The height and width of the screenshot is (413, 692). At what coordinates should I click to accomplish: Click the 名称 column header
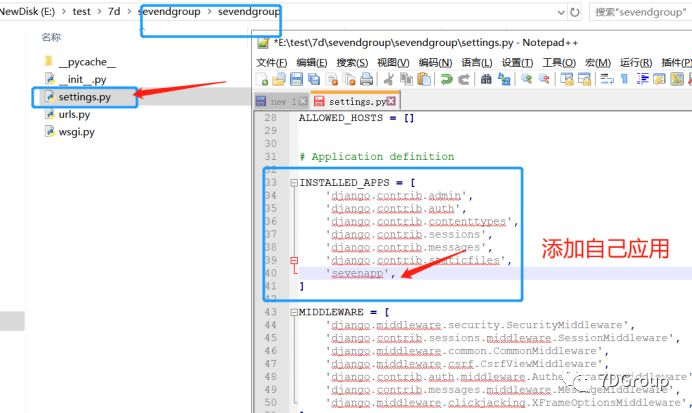[51, 37]
